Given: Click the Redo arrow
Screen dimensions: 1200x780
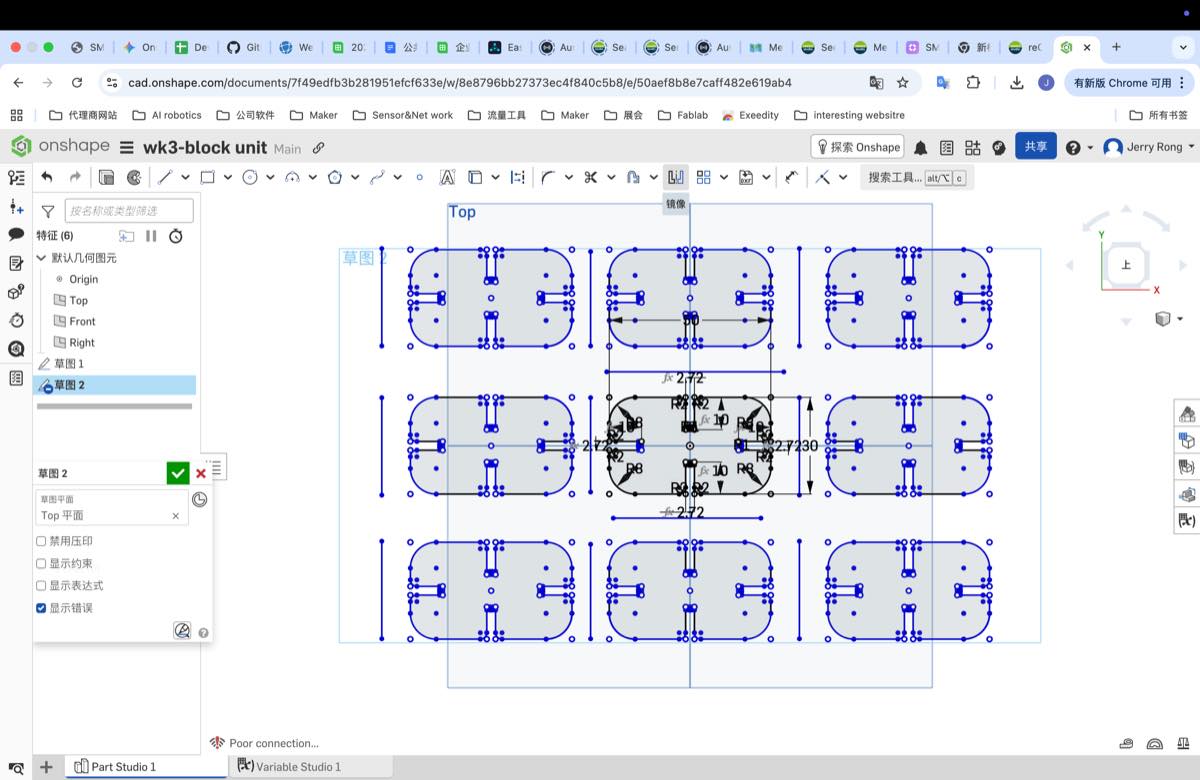Looking at the screenshot, I should coord(75,177).
